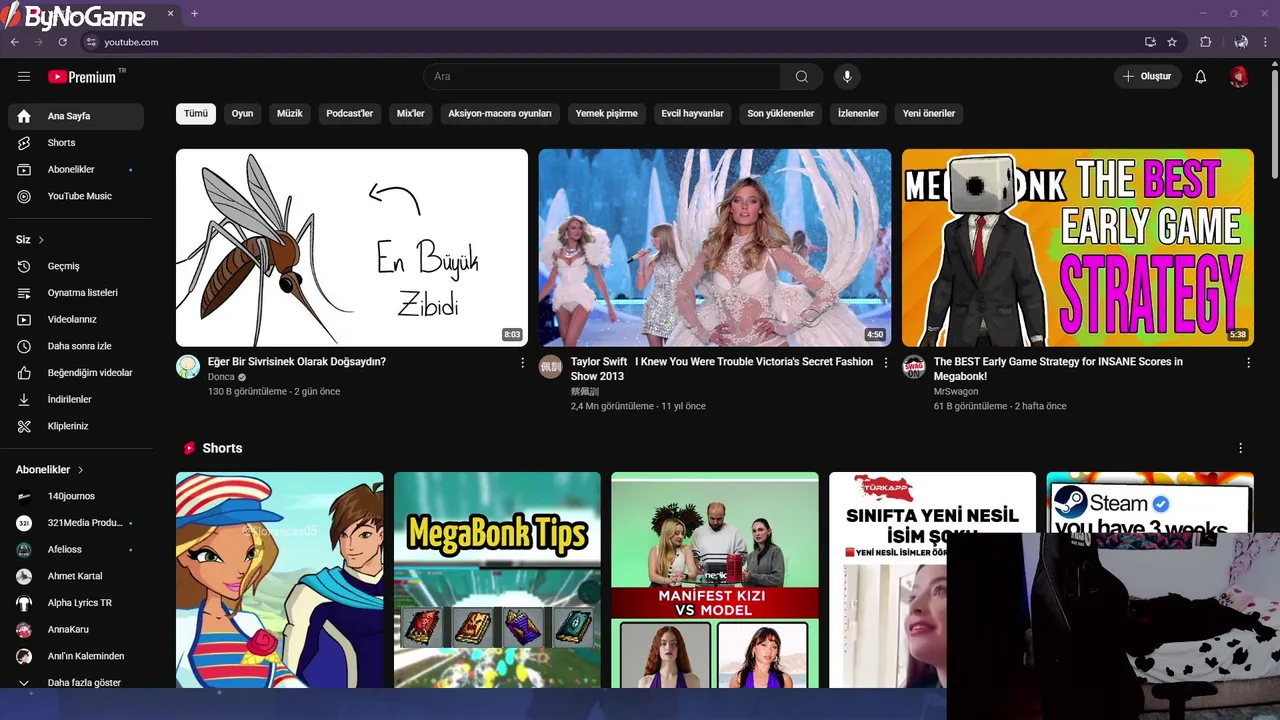Image resolution: width=1280 pixels, height=720 pixels.
Task: Bookmark this page with star
Action: coord(1172,42)
